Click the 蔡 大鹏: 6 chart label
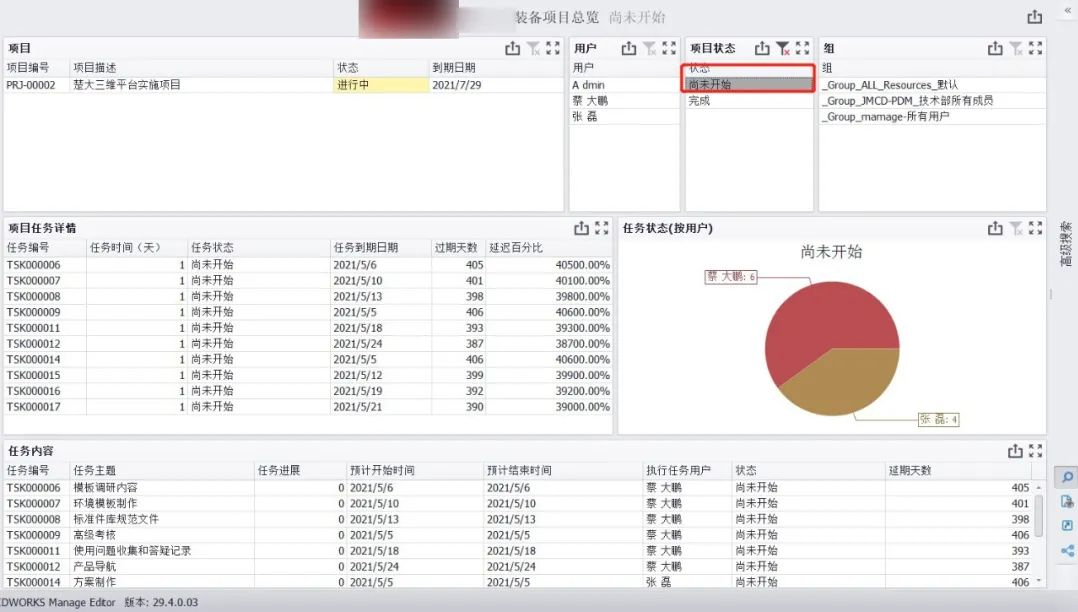 731,276
